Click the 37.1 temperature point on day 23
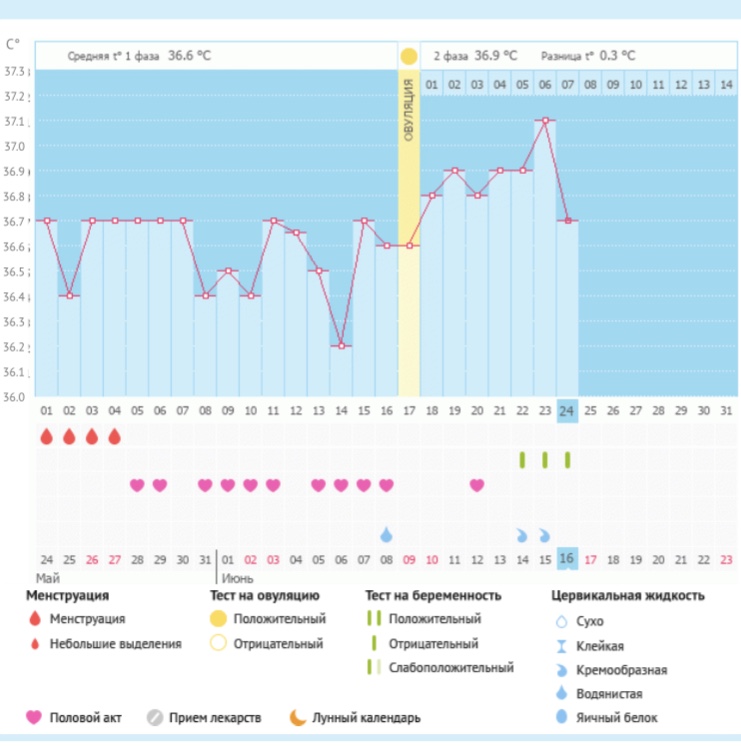 tap(545, 121)
